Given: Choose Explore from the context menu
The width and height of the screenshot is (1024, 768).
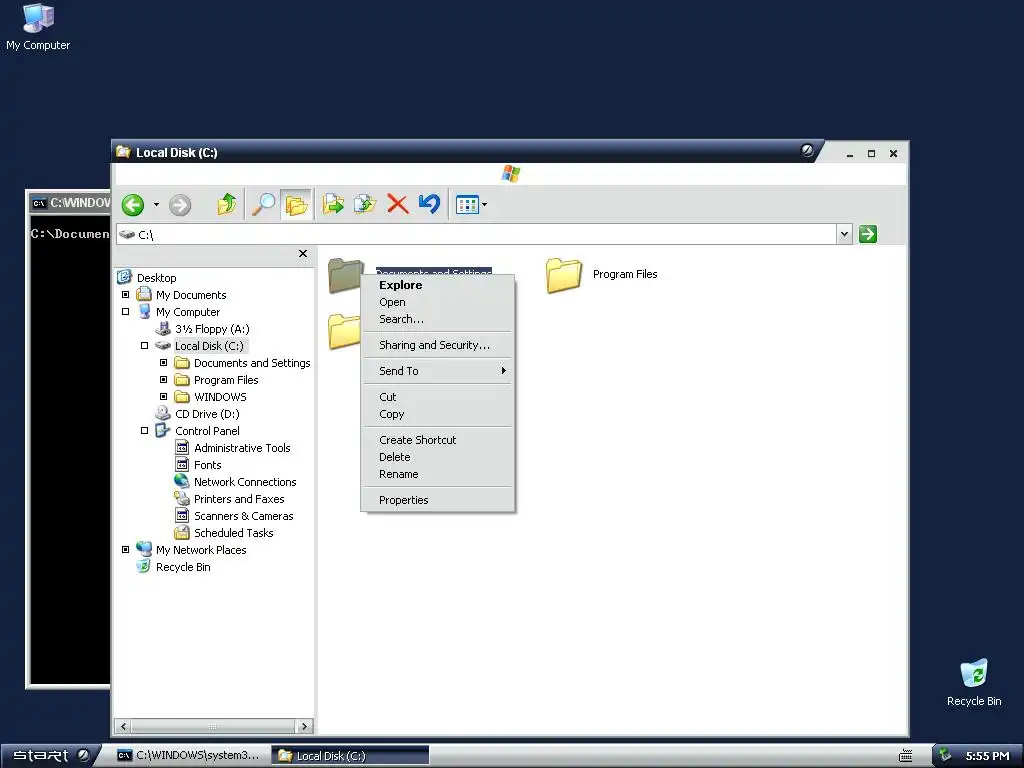Looking at the screenshot, I should pyautogui.click(x=438, y=285).
